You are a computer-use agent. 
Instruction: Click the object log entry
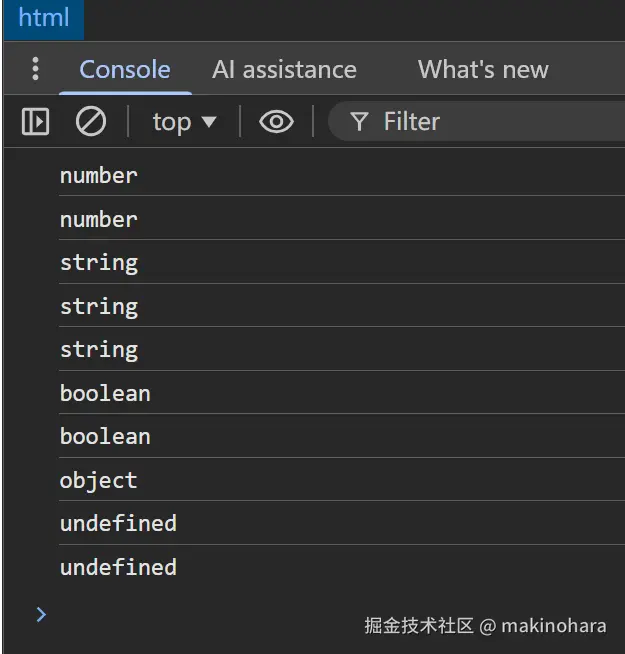pyautogui.click(x=98, y=480)
